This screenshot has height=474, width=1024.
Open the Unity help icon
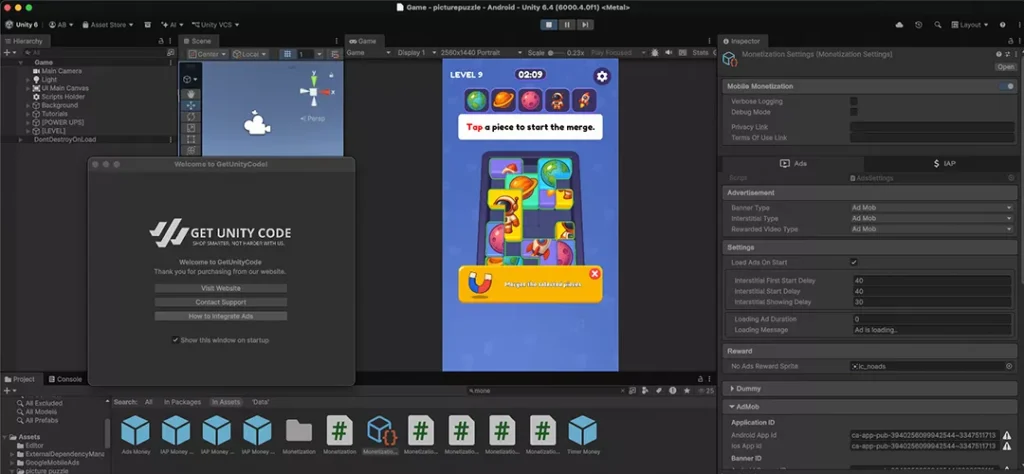click(1002, 25)
